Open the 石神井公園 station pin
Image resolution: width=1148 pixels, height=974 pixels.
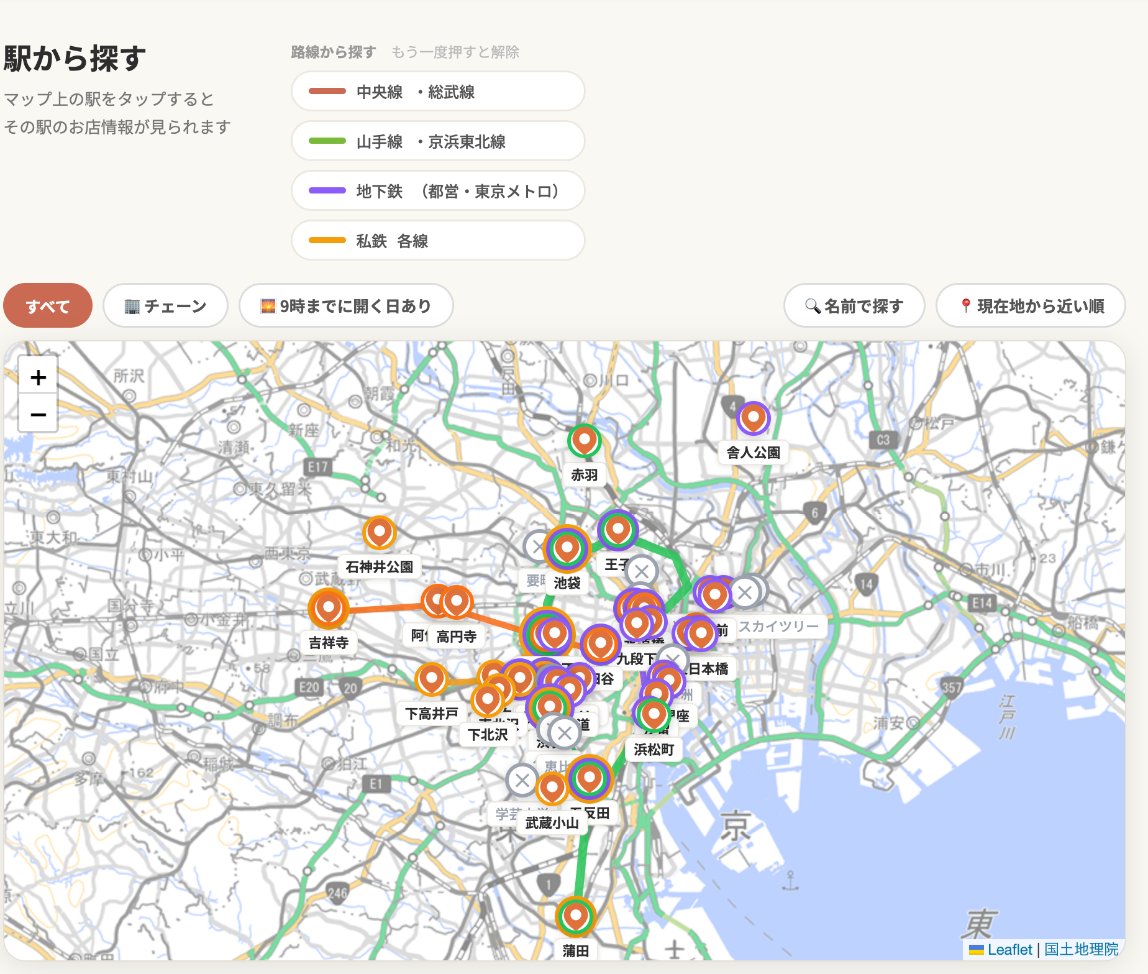click(x=379, y=532)
